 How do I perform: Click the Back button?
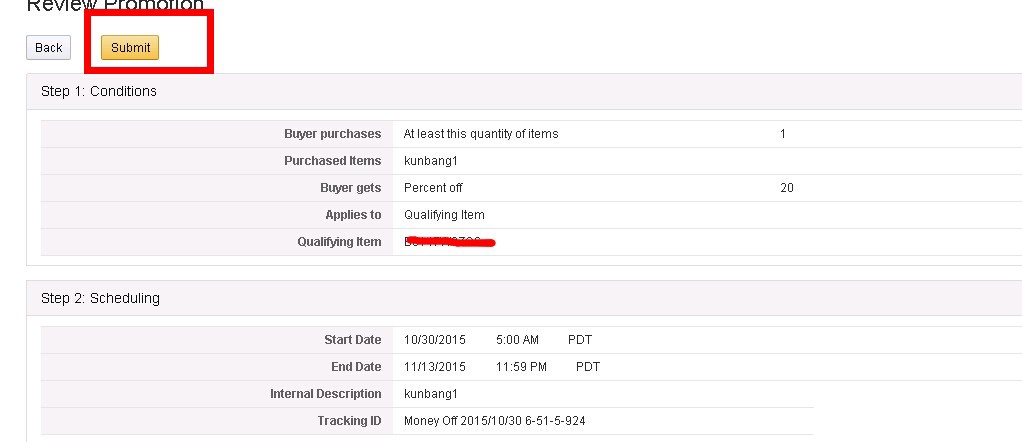[48, 48]
